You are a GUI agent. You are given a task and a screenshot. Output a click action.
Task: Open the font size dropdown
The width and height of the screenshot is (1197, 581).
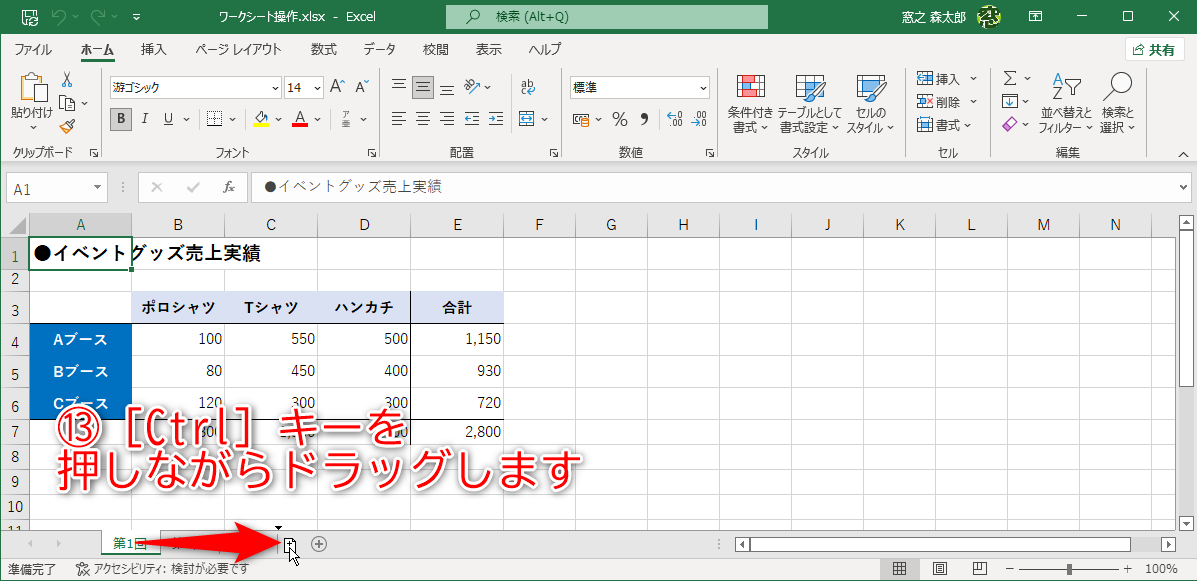pyautogui.click(x=318, y=87)
